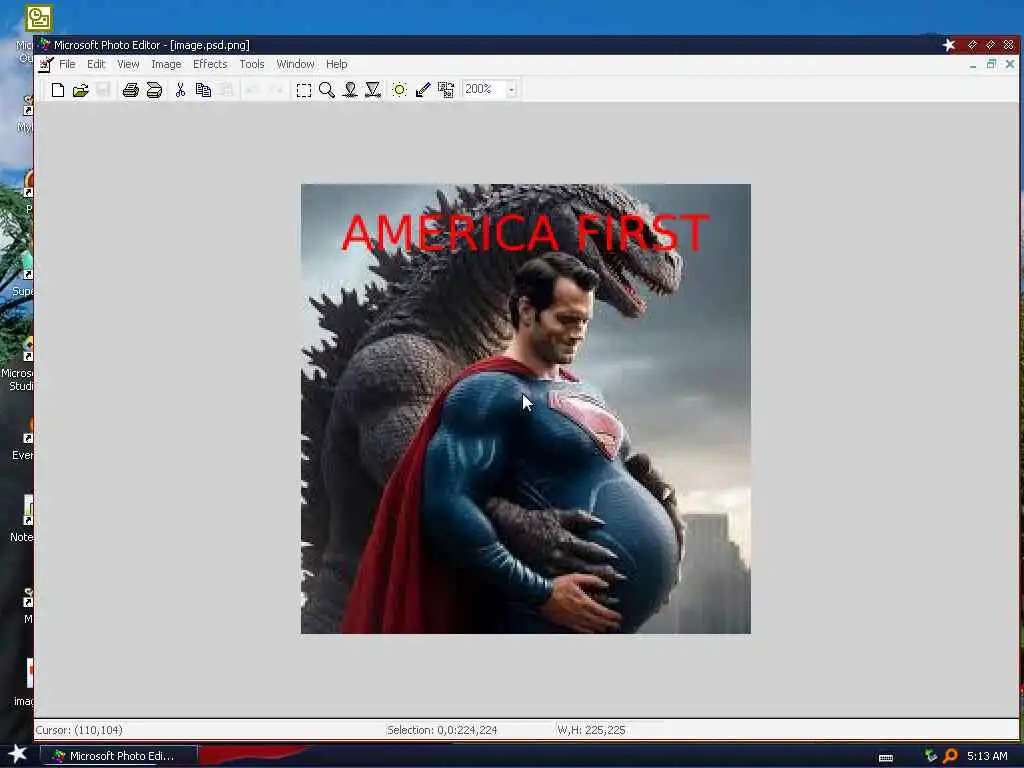1024x768 pixels.
Task: Click the New document toolbar icon
Action: pos(57,90)
